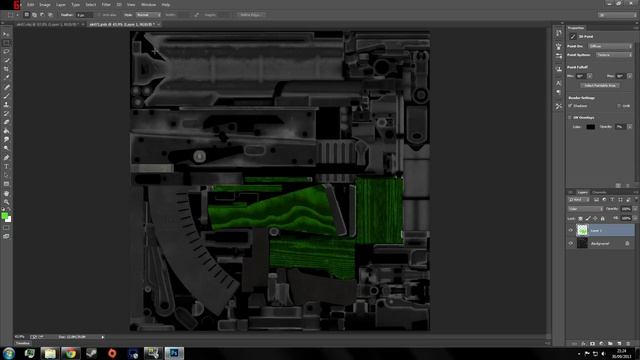640x360 pixels.
Task: Select the Zoom tool
Action: (x=6, y=202)
